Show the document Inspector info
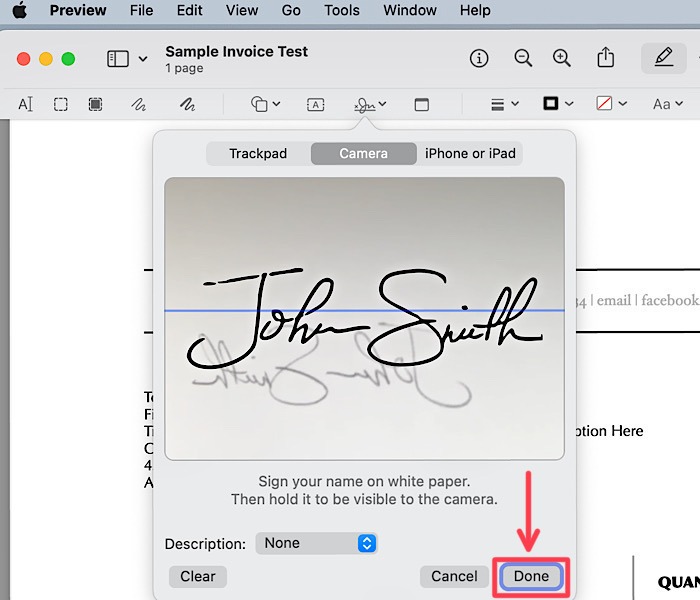This screenshot has width=700, height=600. pyautogui.click(x=479, y=58)
